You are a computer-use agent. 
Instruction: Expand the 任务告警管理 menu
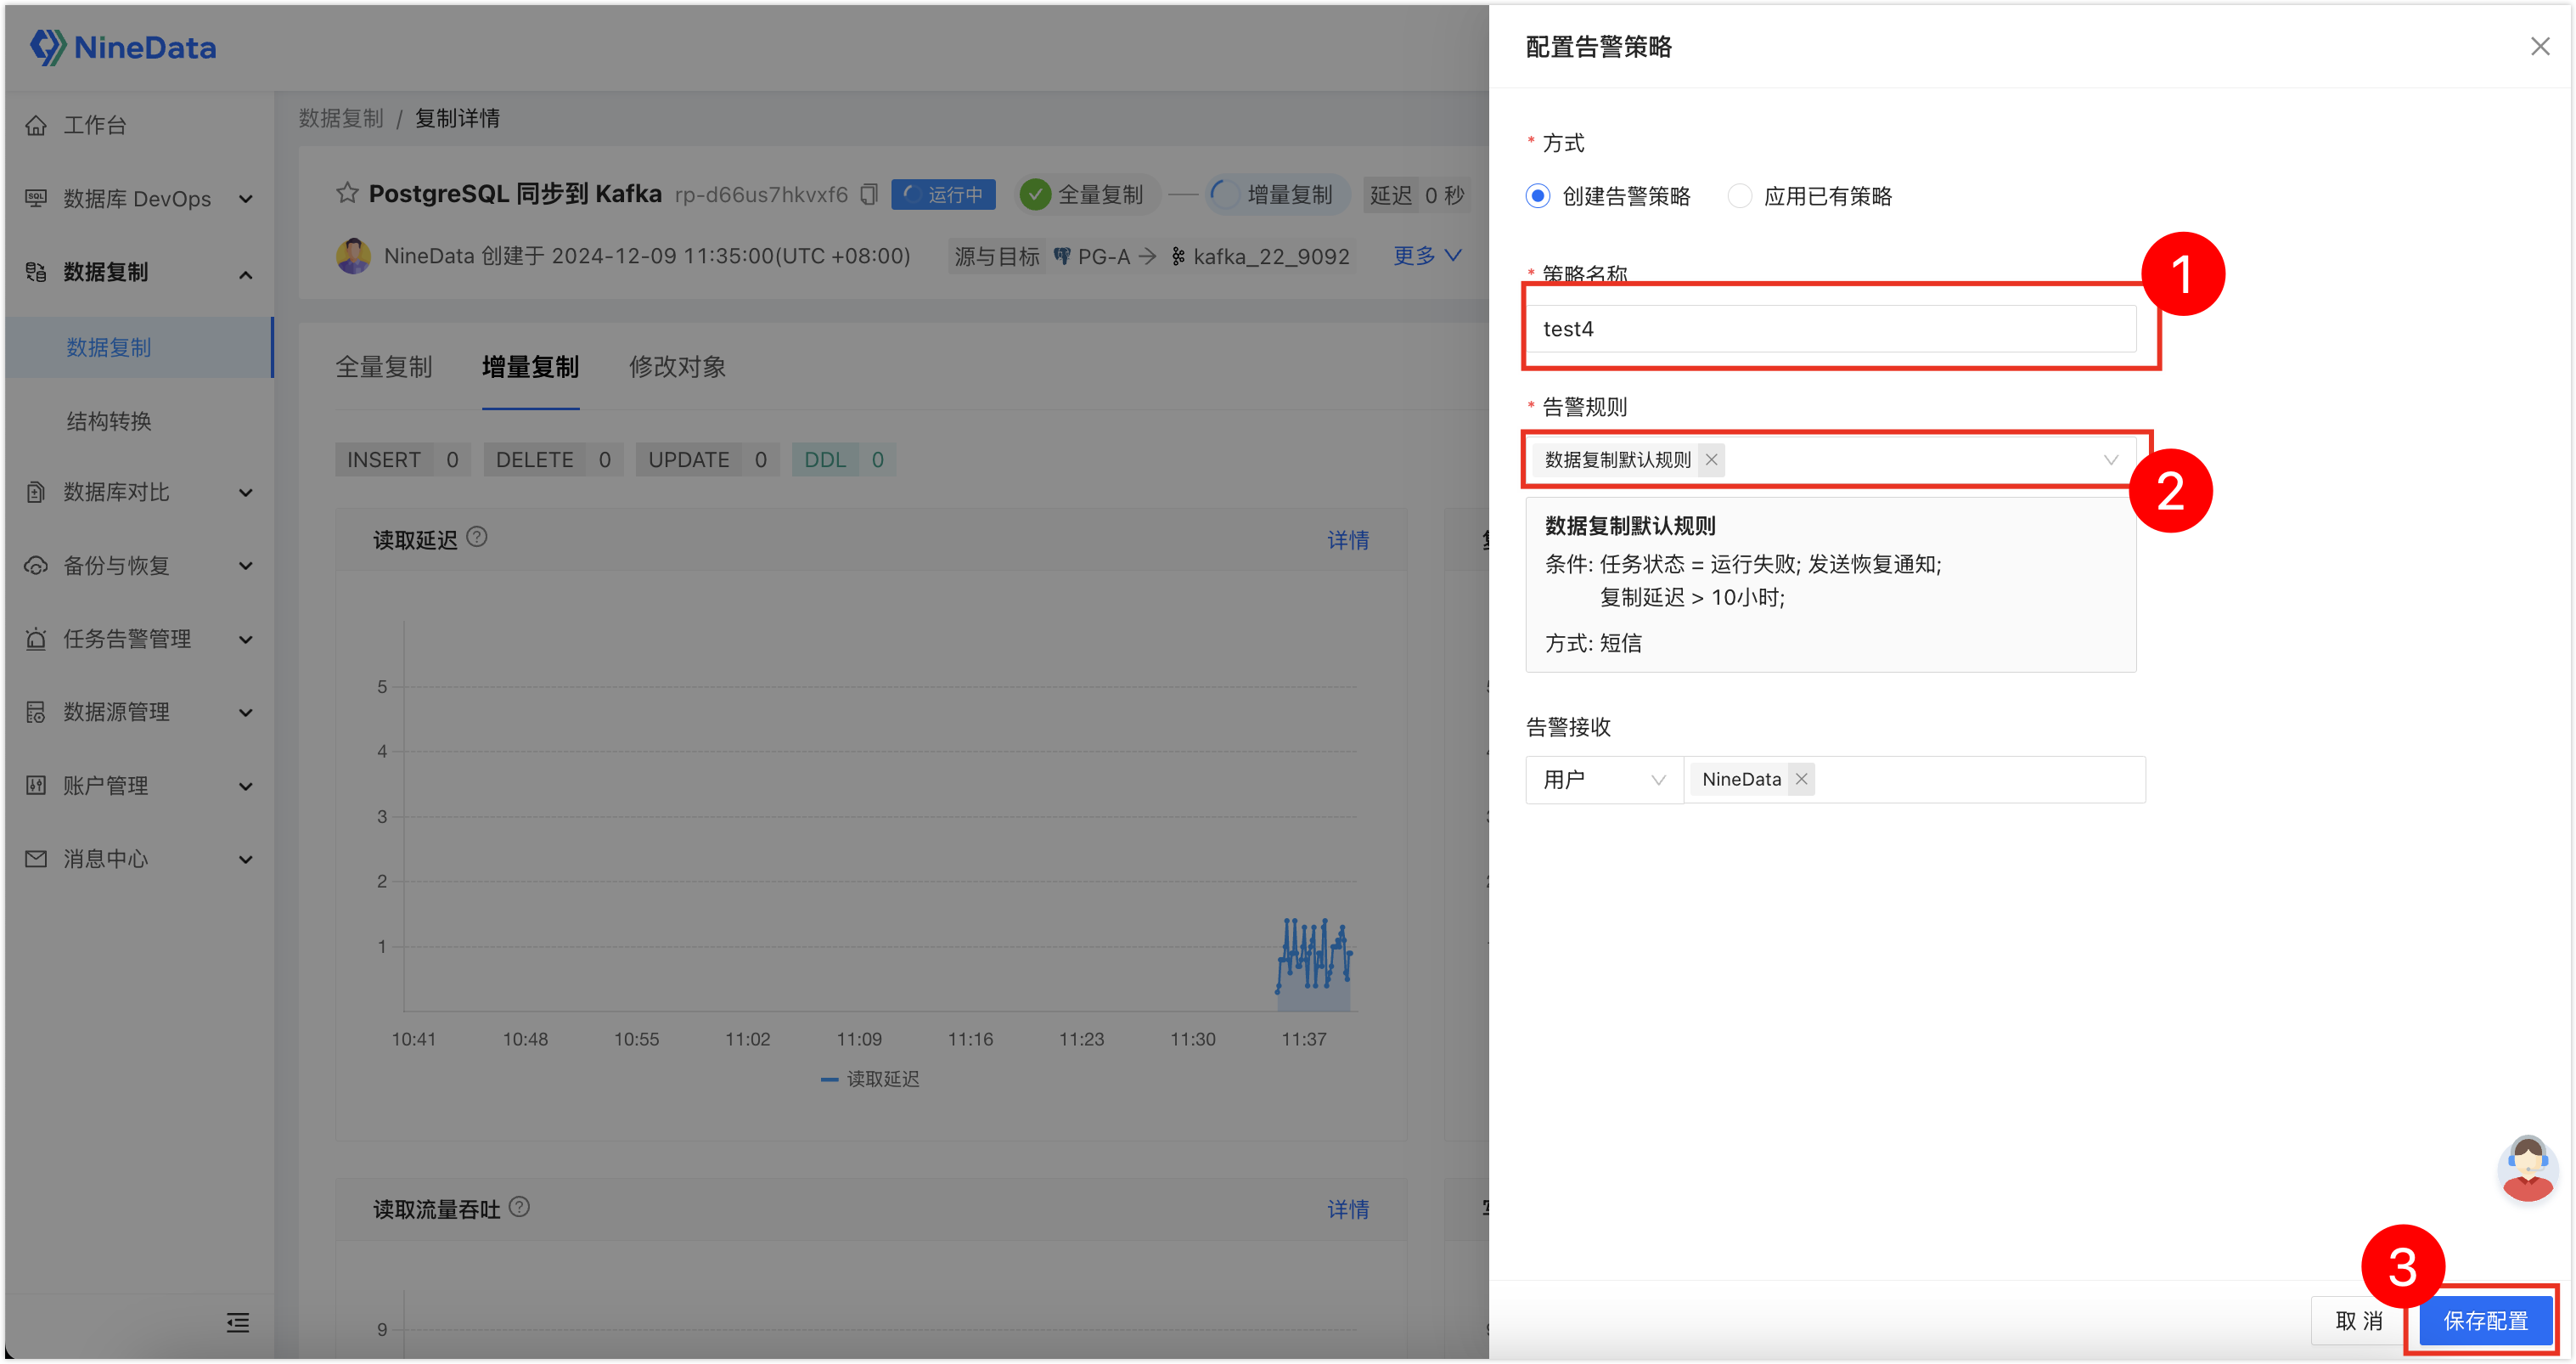click(246, 639)
